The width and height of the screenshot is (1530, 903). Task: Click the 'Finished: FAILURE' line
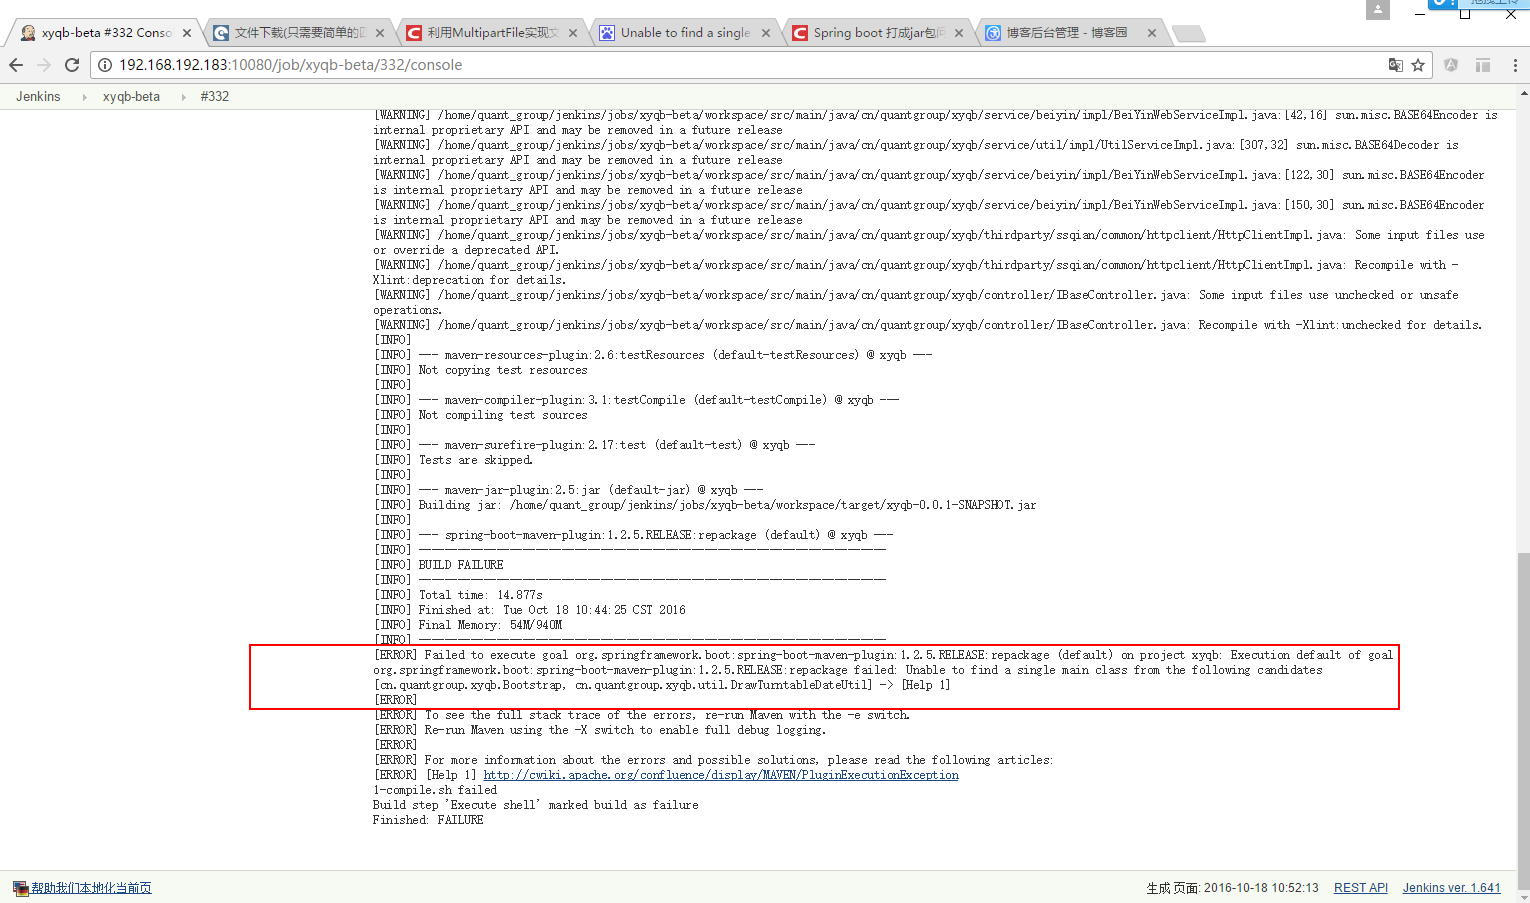pyautogui.click(x=428, y=820)
